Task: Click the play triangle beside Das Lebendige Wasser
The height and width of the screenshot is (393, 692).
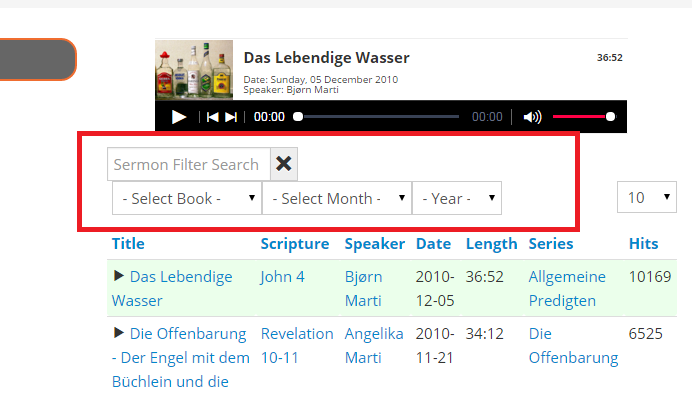Action: point(118,276)
